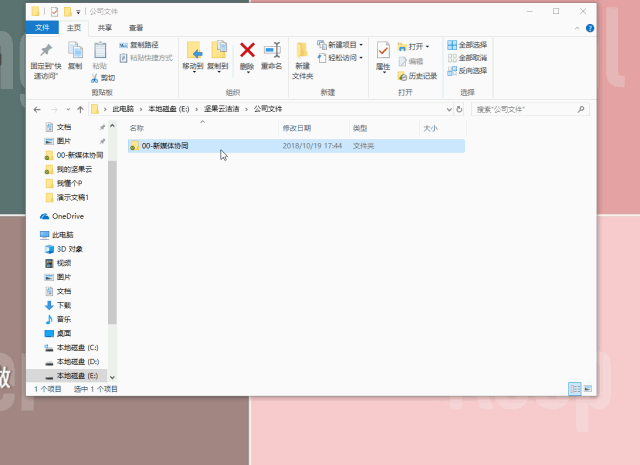Expand the address bar history dropdown
The height and width of the screenshot is (465, 640).
(449, 109)
